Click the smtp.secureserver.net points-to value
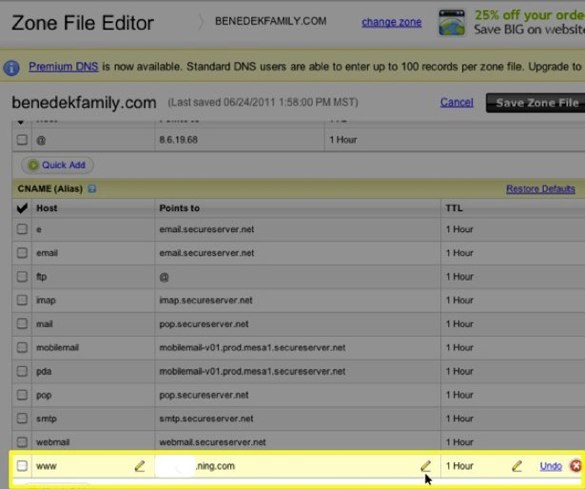The image size is (585, 489). click(206, 419)
